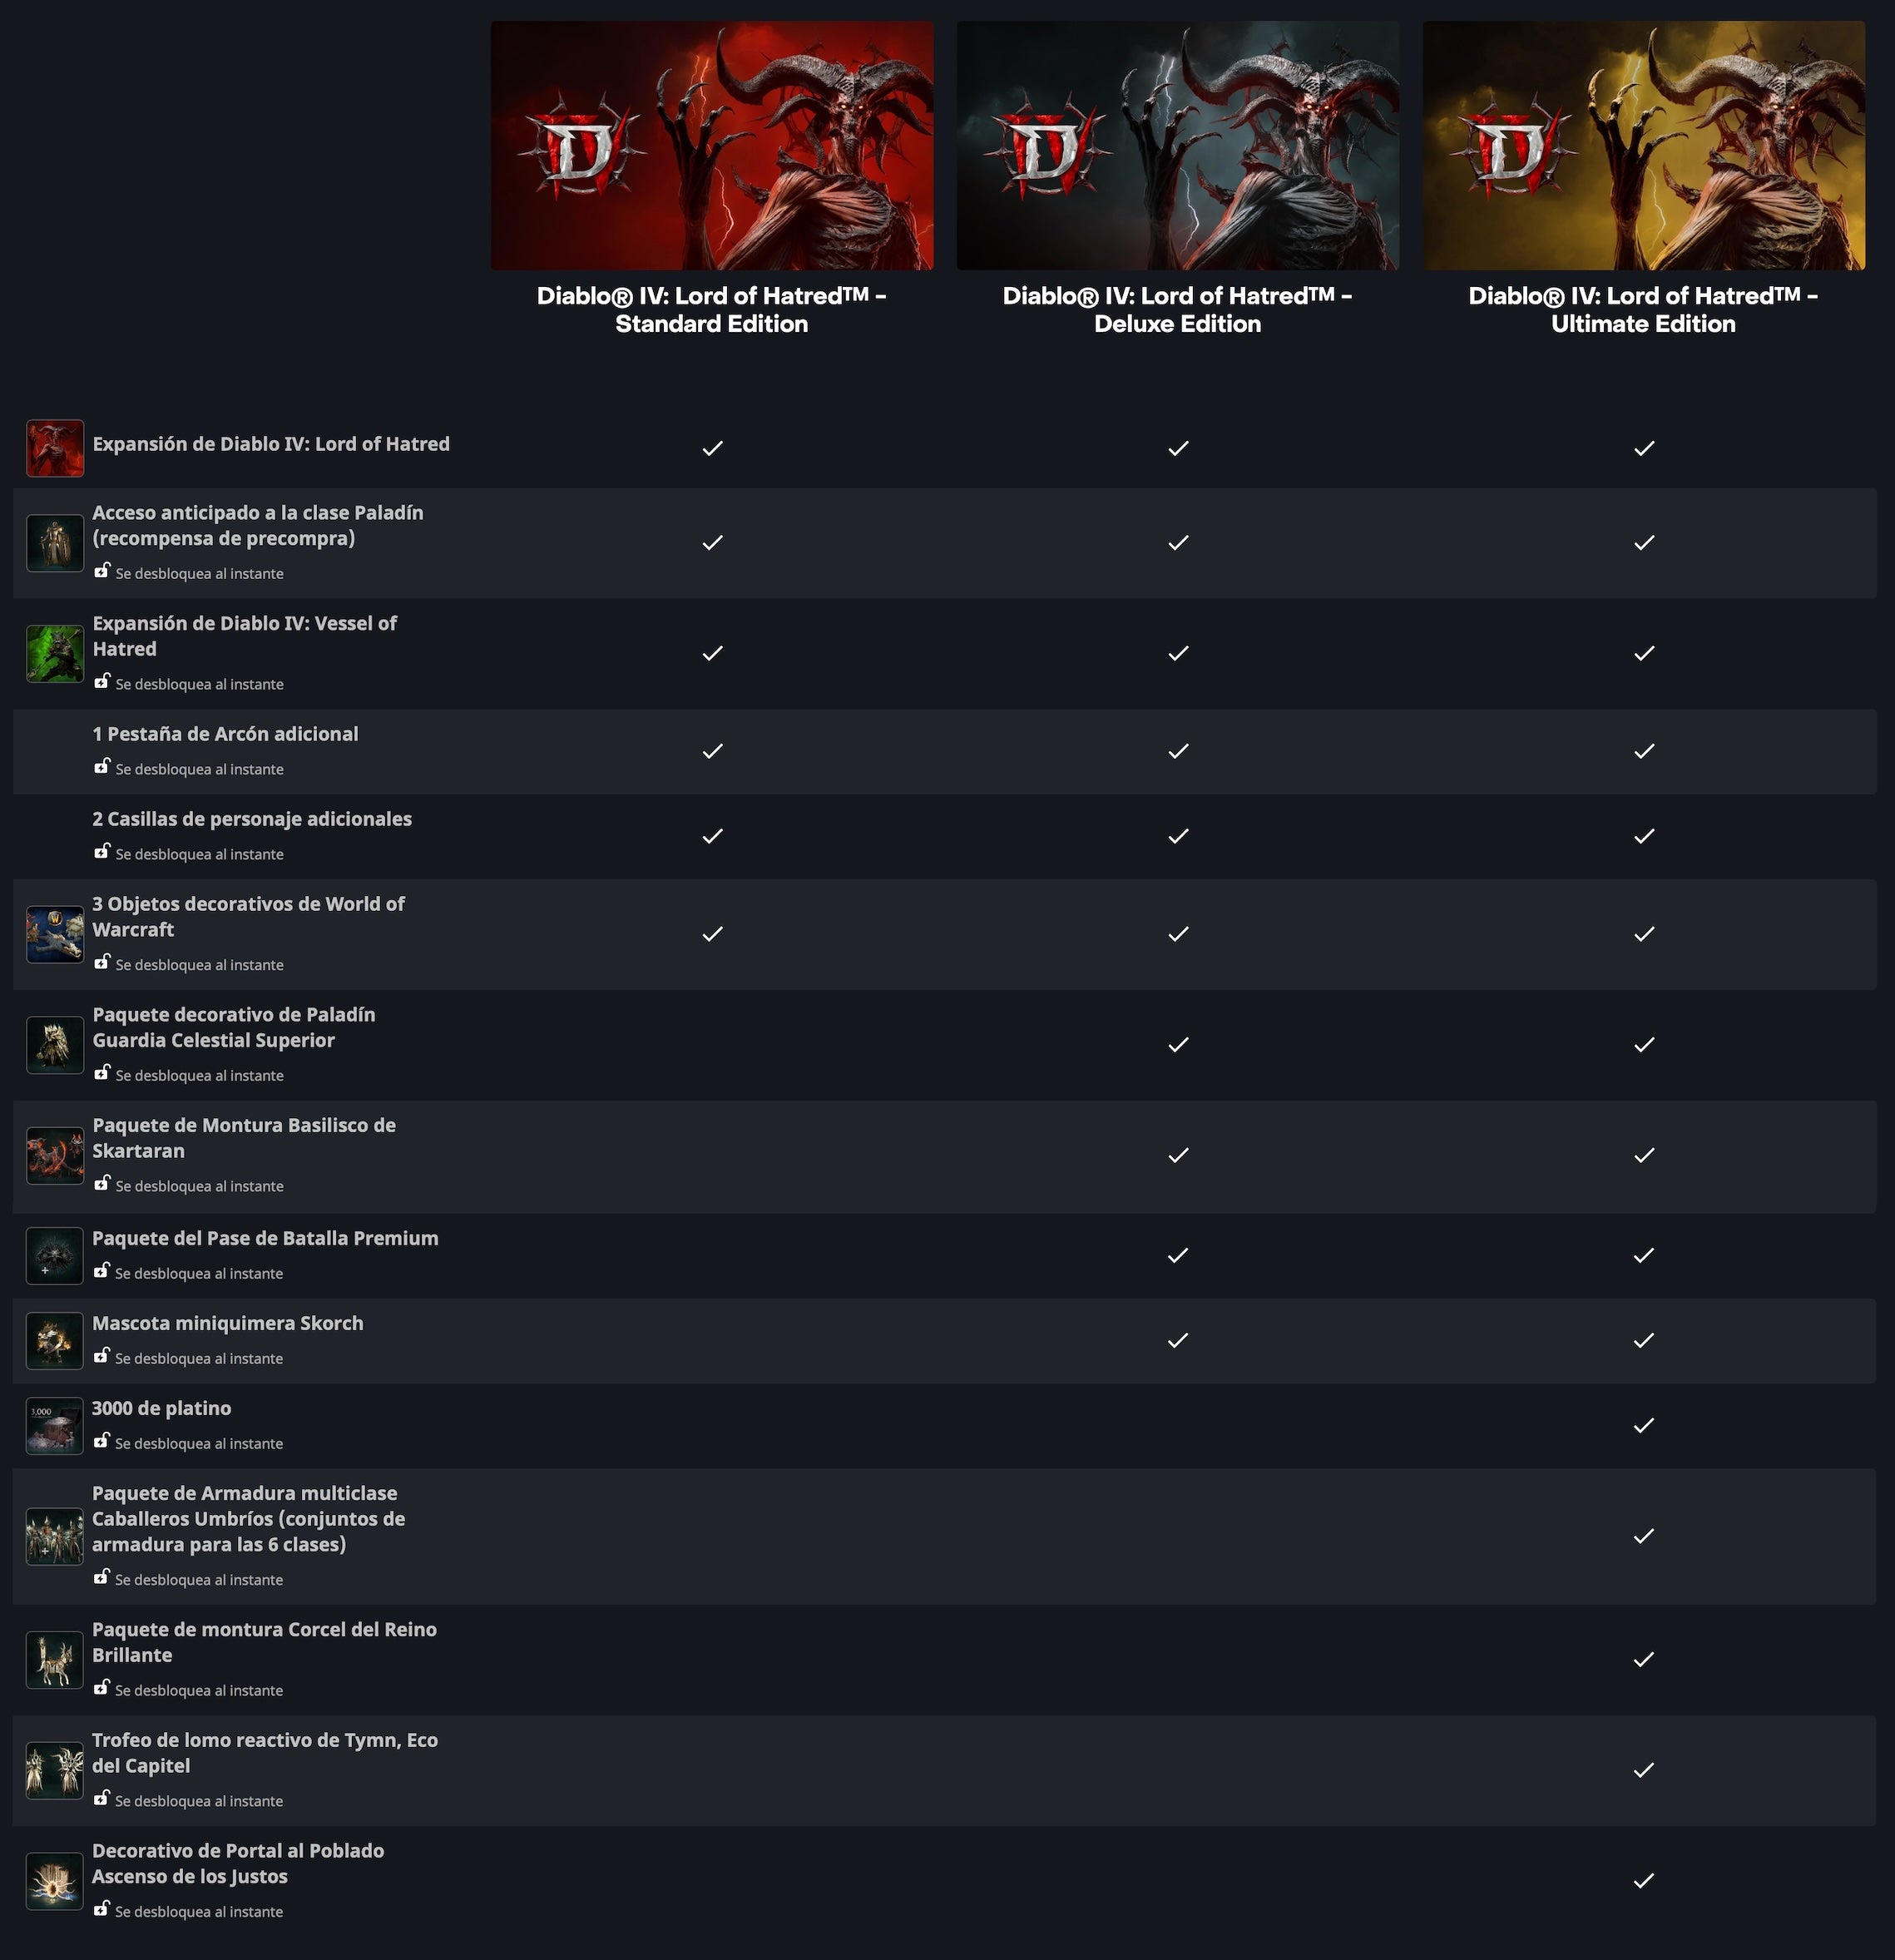
Task: Click the Portal al Poblado decorative icon
Action: click(55, 1881)
